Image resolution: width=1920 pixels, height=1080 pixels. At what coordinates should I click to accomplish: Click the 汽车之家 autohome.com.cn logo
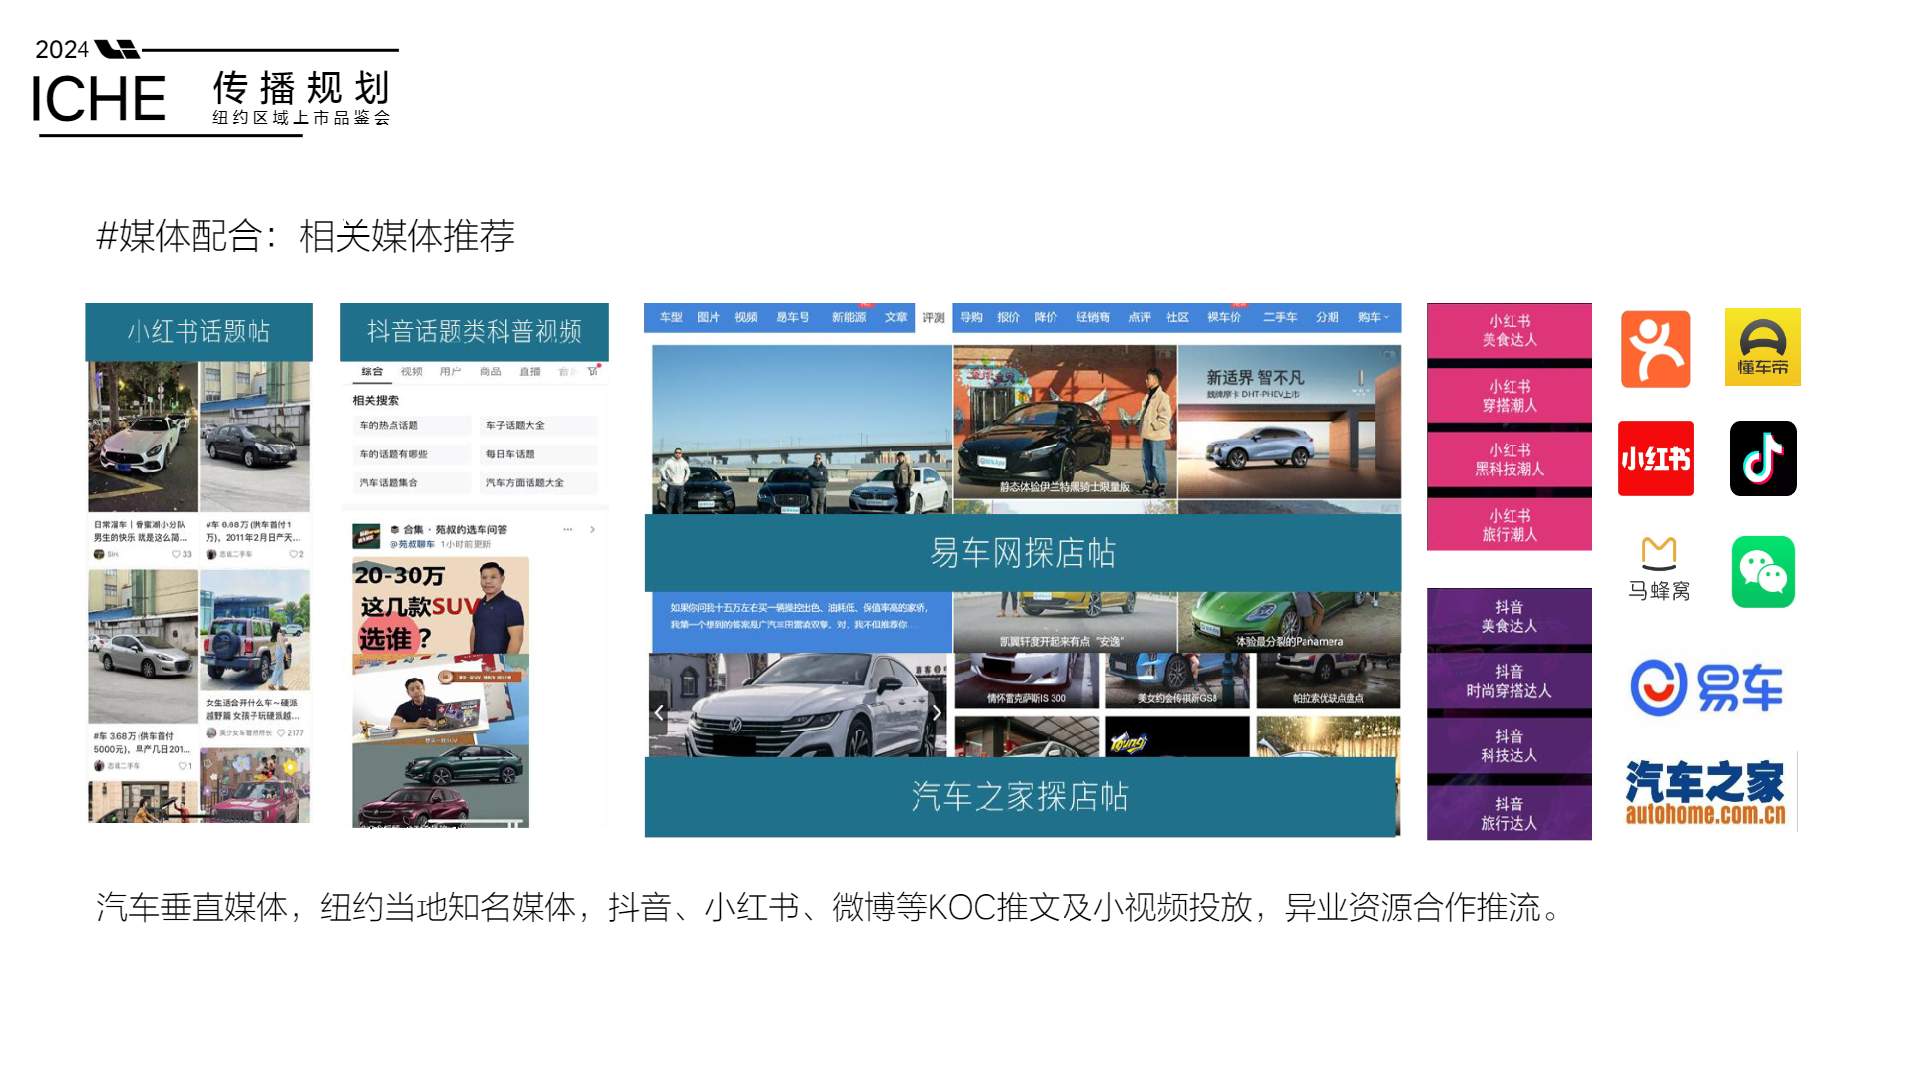[1705, 792]
